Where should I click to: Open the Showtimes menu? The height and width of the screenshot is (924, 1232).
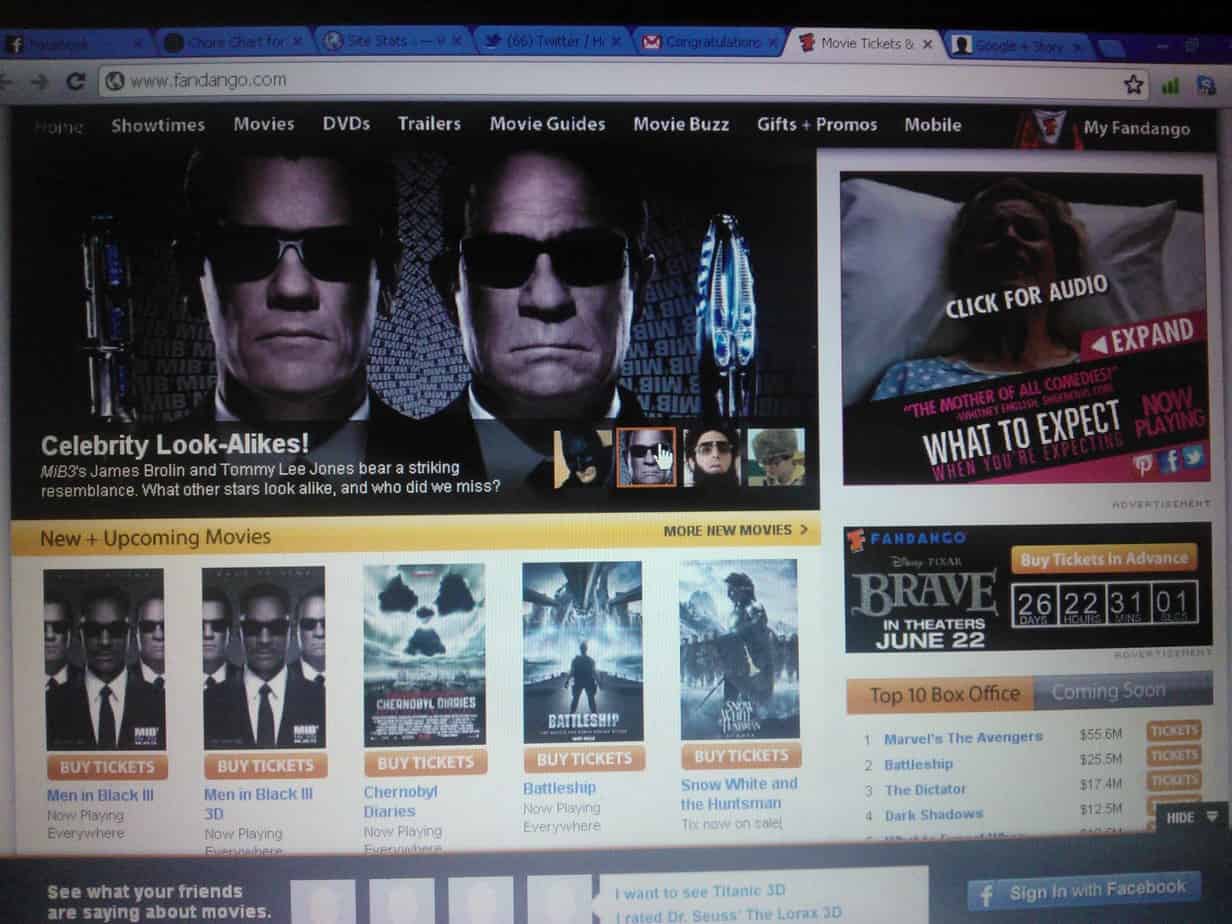[158, 125]
